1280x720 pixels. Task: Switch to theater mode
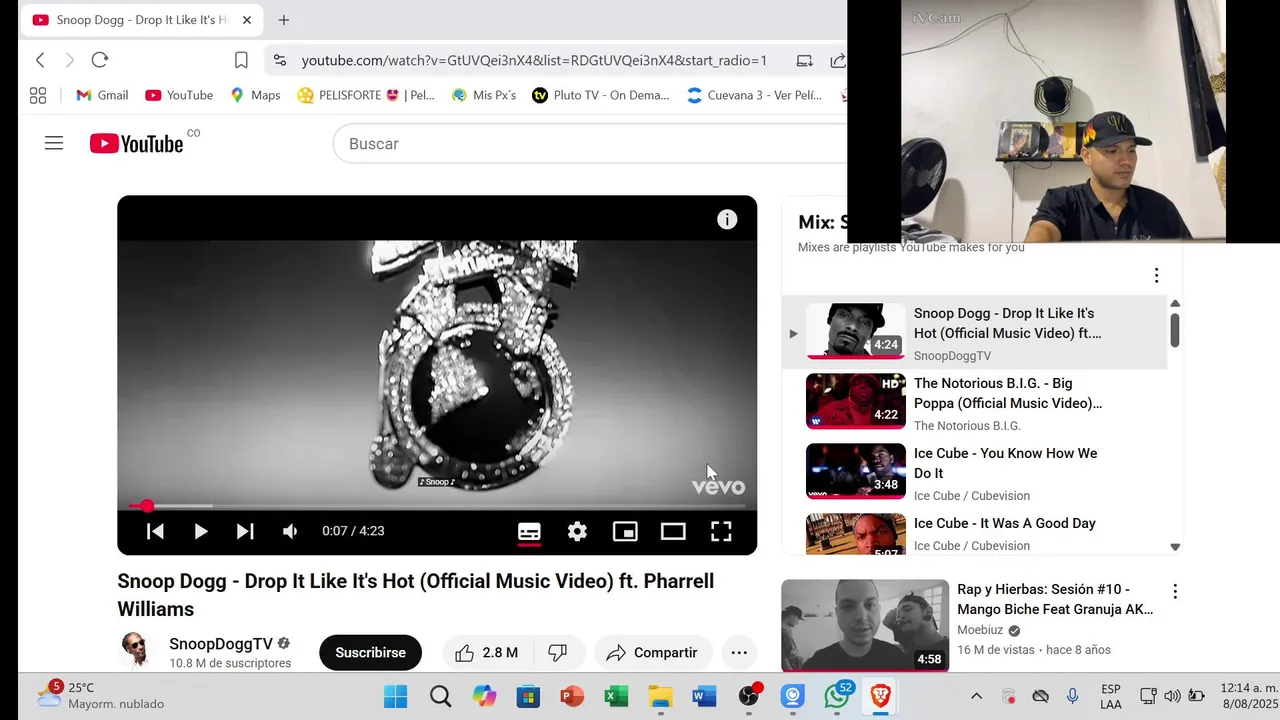(x=673, y=531)
